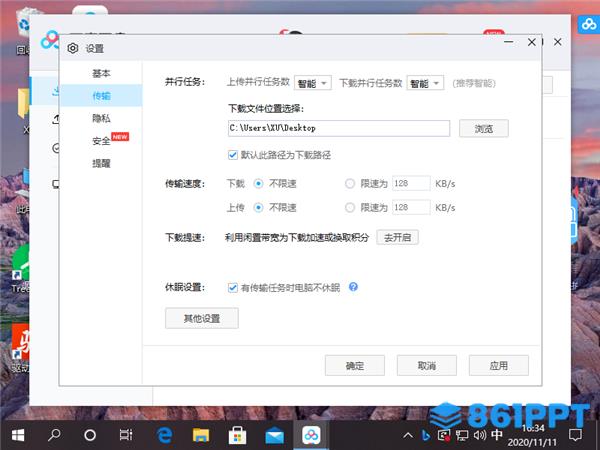
Task: Open Mail app from taskbar
Action: [274, 435]
